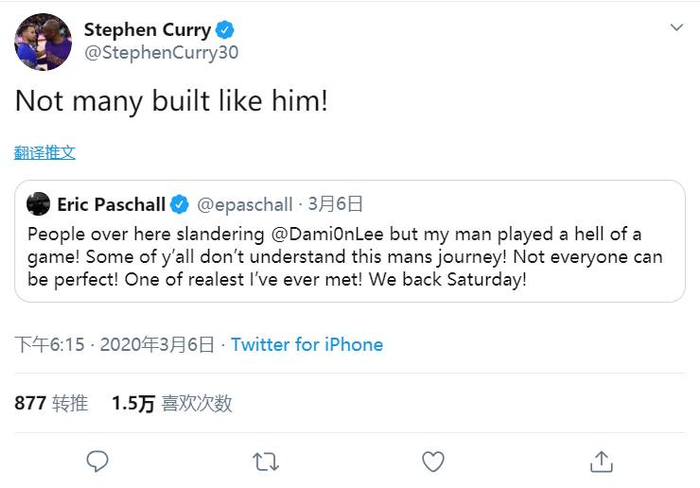Screen dimensions: 700x488
Task: Retweet using the arrows icon
Action: (x=265, y=461)
